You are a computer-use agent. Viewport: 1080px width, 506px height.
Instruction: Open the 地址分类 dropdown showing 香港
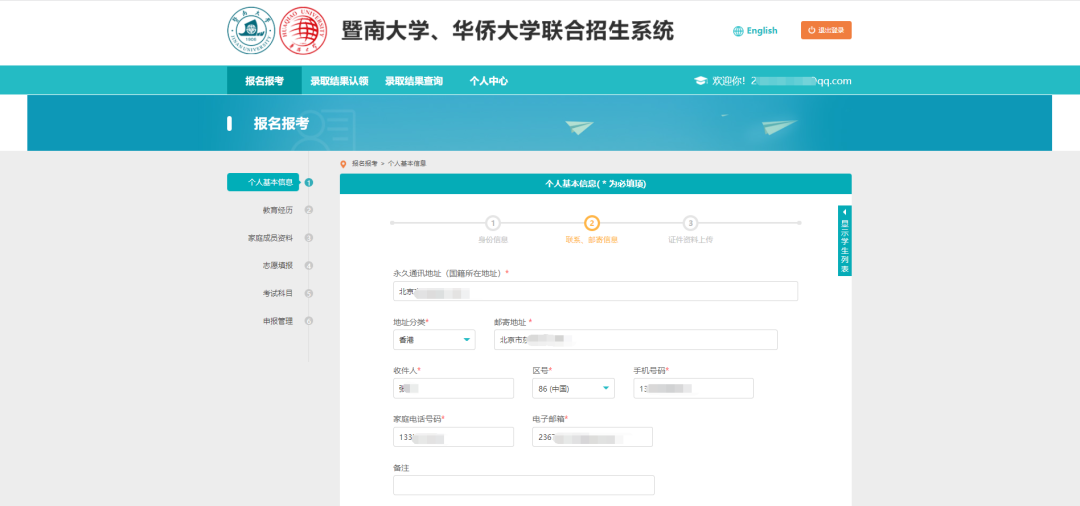[434, 339]
